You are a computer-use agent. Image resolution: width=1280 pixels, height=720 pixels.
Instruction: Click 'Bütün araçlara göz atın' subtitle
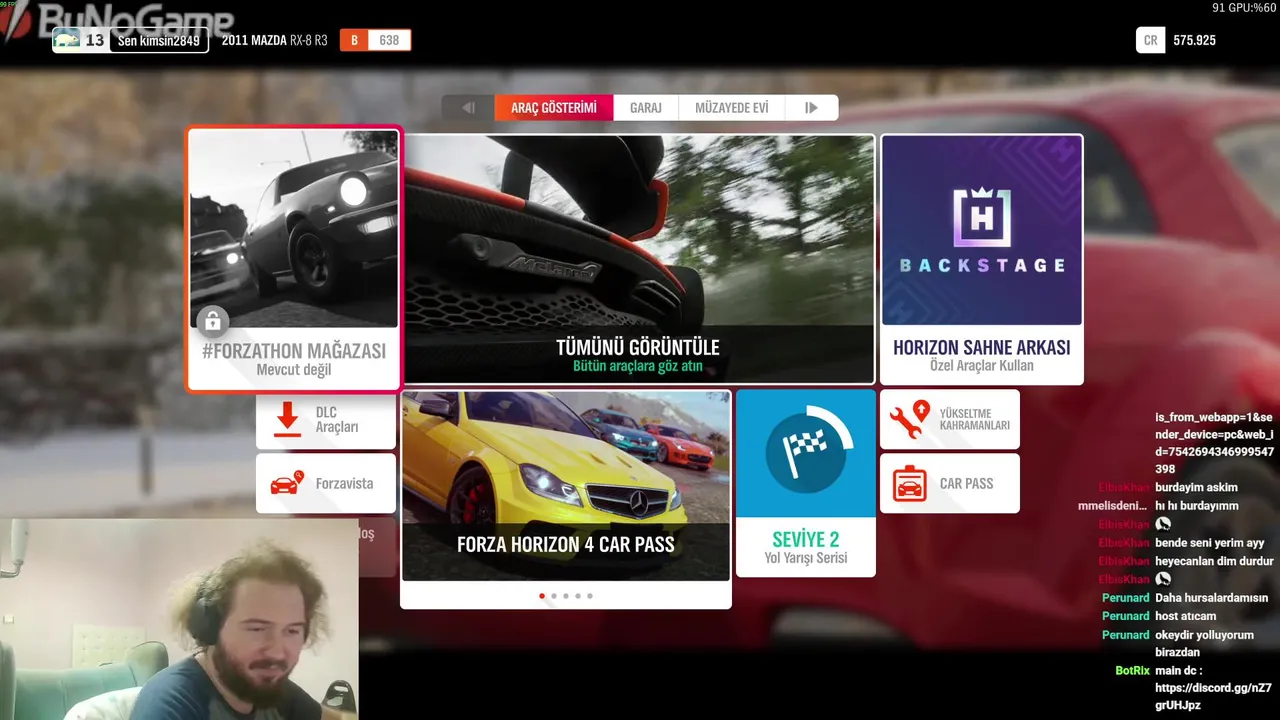click(638, 366)
